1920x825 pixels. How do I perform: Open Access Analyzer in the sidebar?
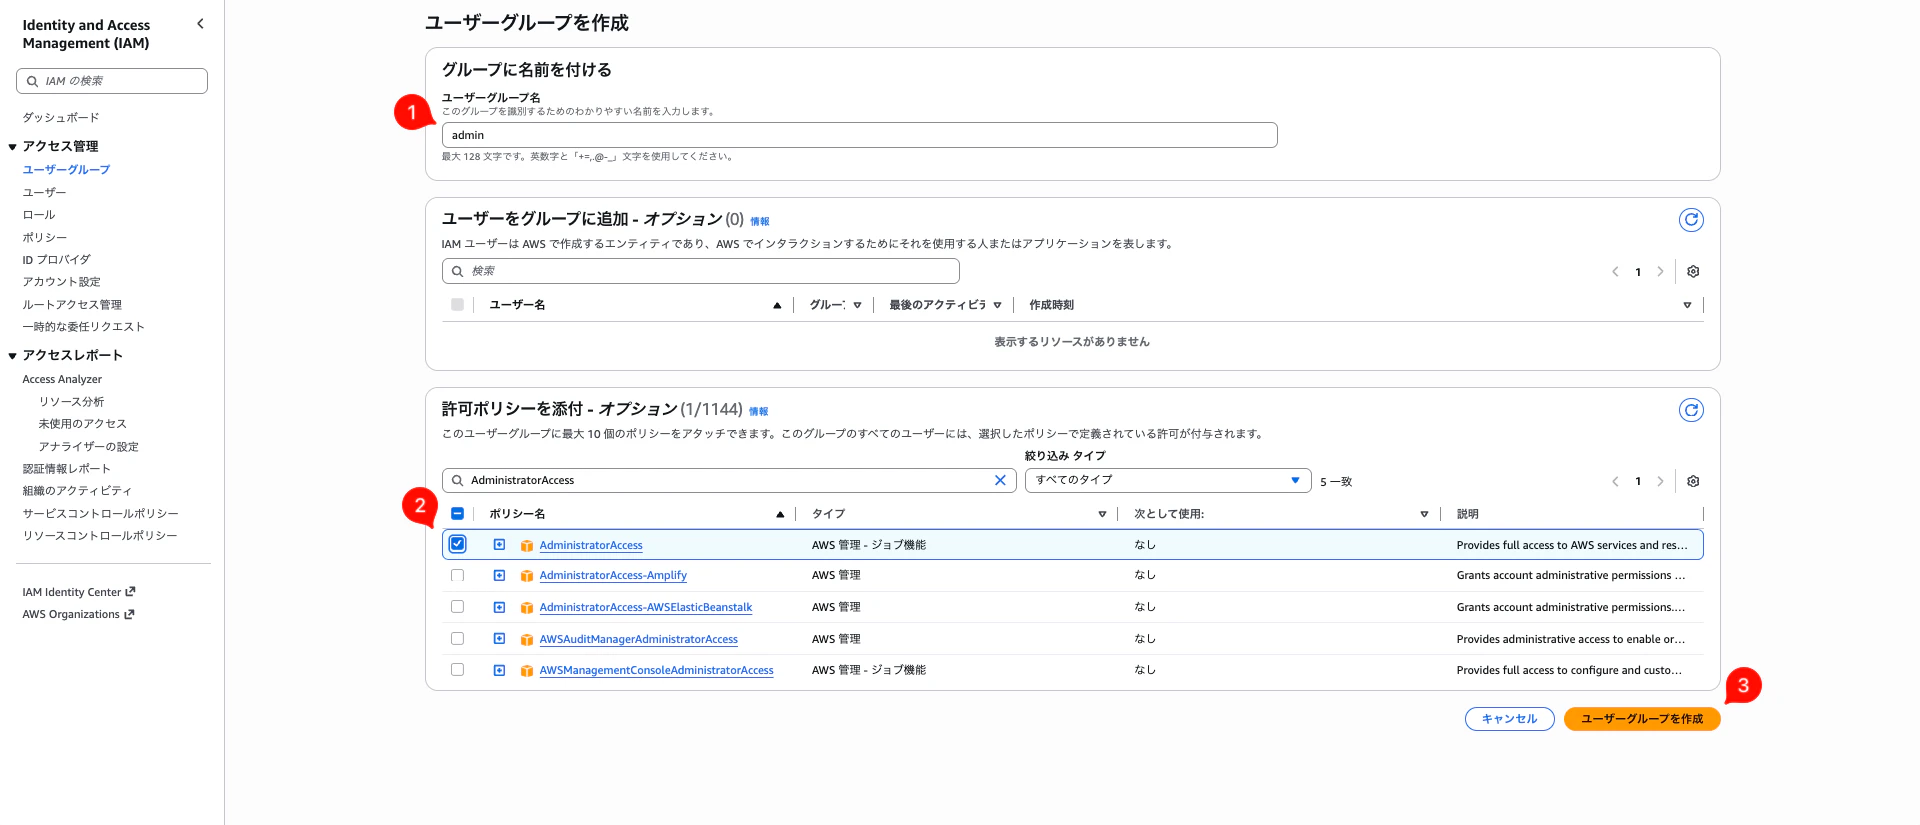[62, 380]
